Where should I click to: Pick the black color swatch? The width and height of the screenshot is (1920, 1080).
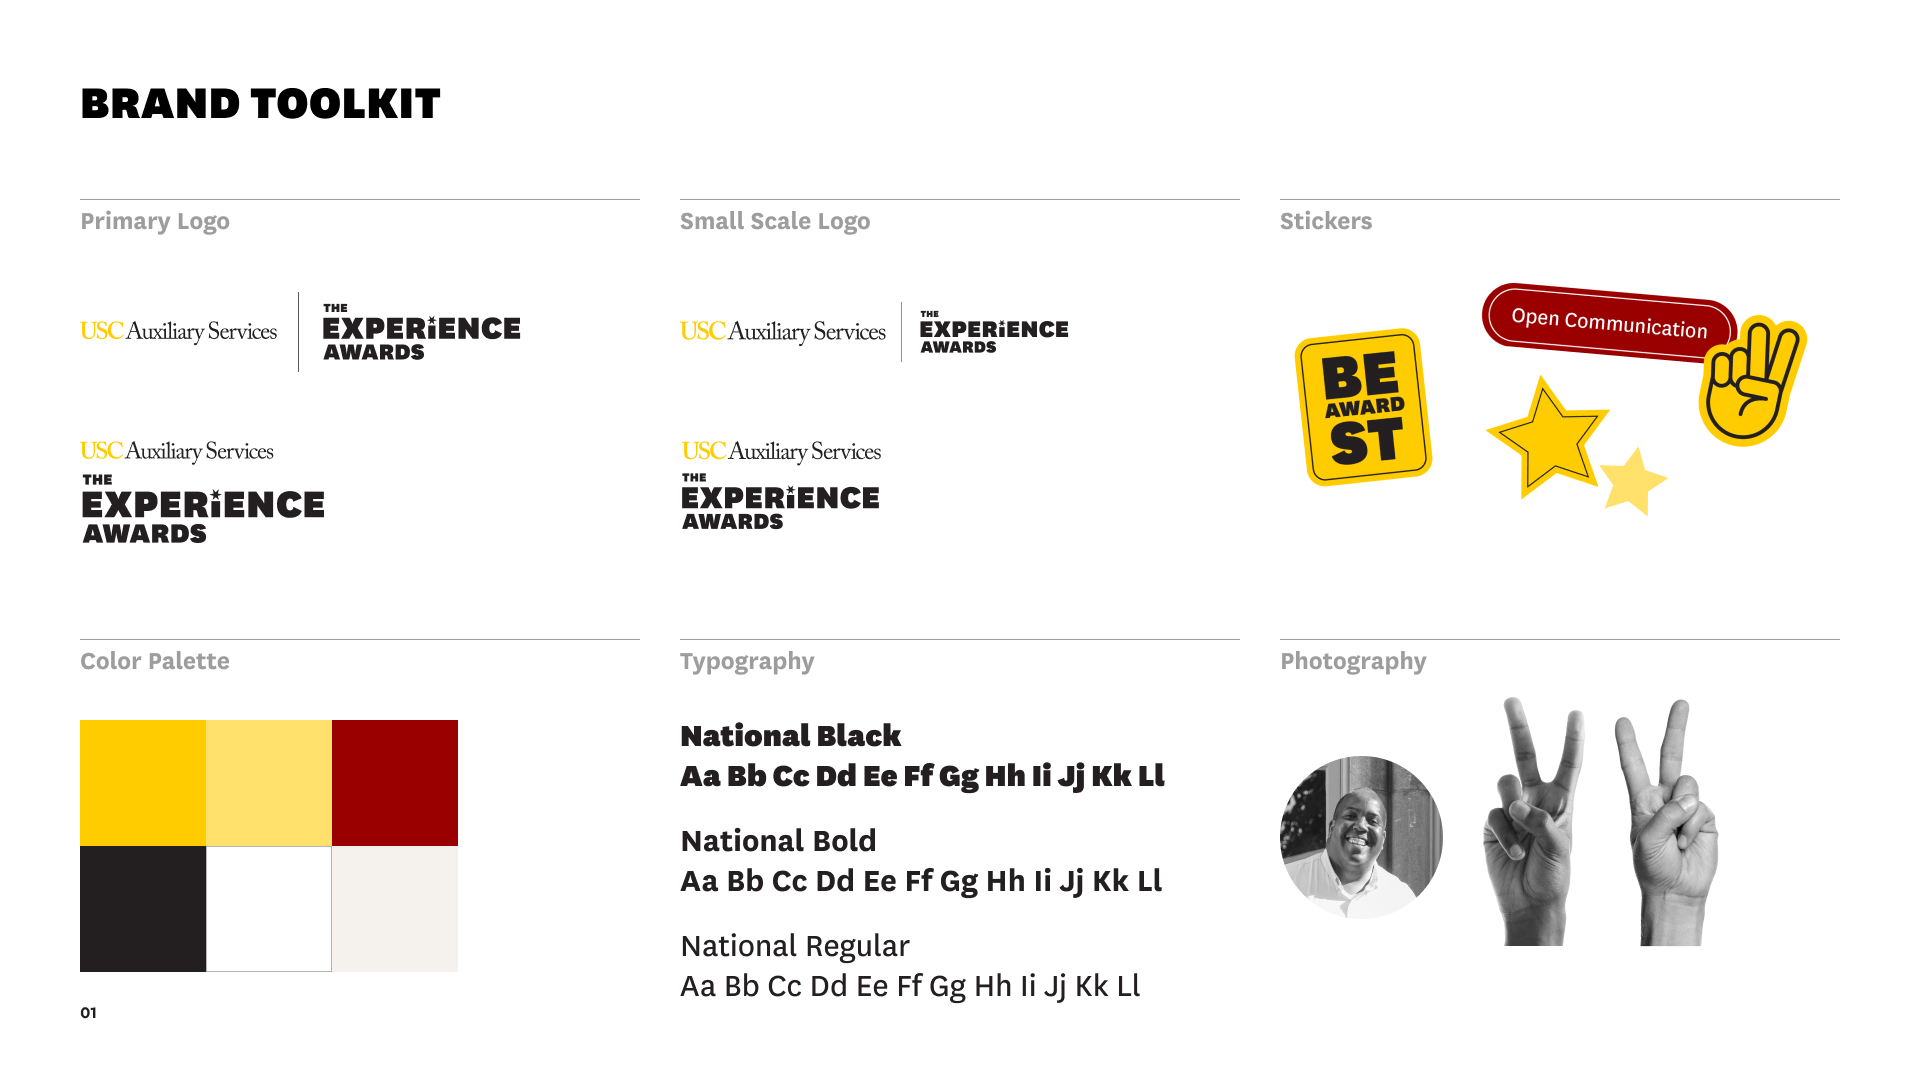(143, 909)
